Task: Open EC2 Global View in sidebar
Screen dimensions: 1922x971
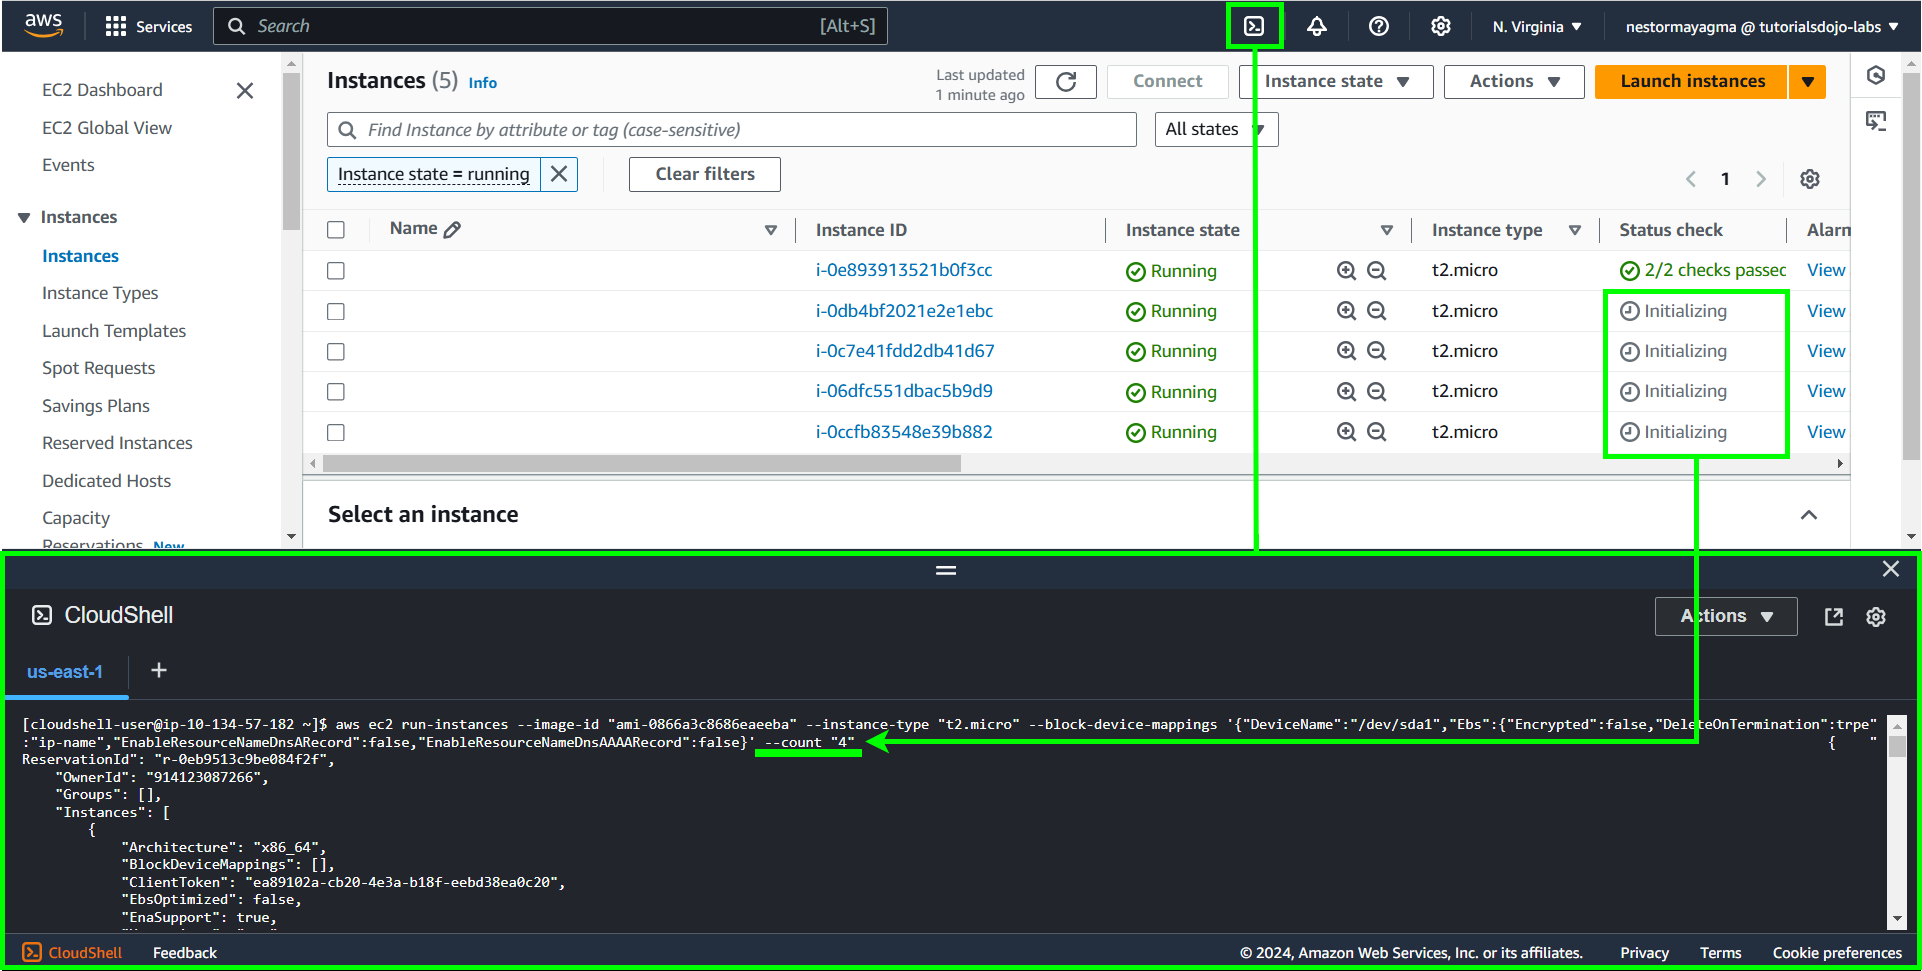Action: pyautogui.click(x=107, y=128)
